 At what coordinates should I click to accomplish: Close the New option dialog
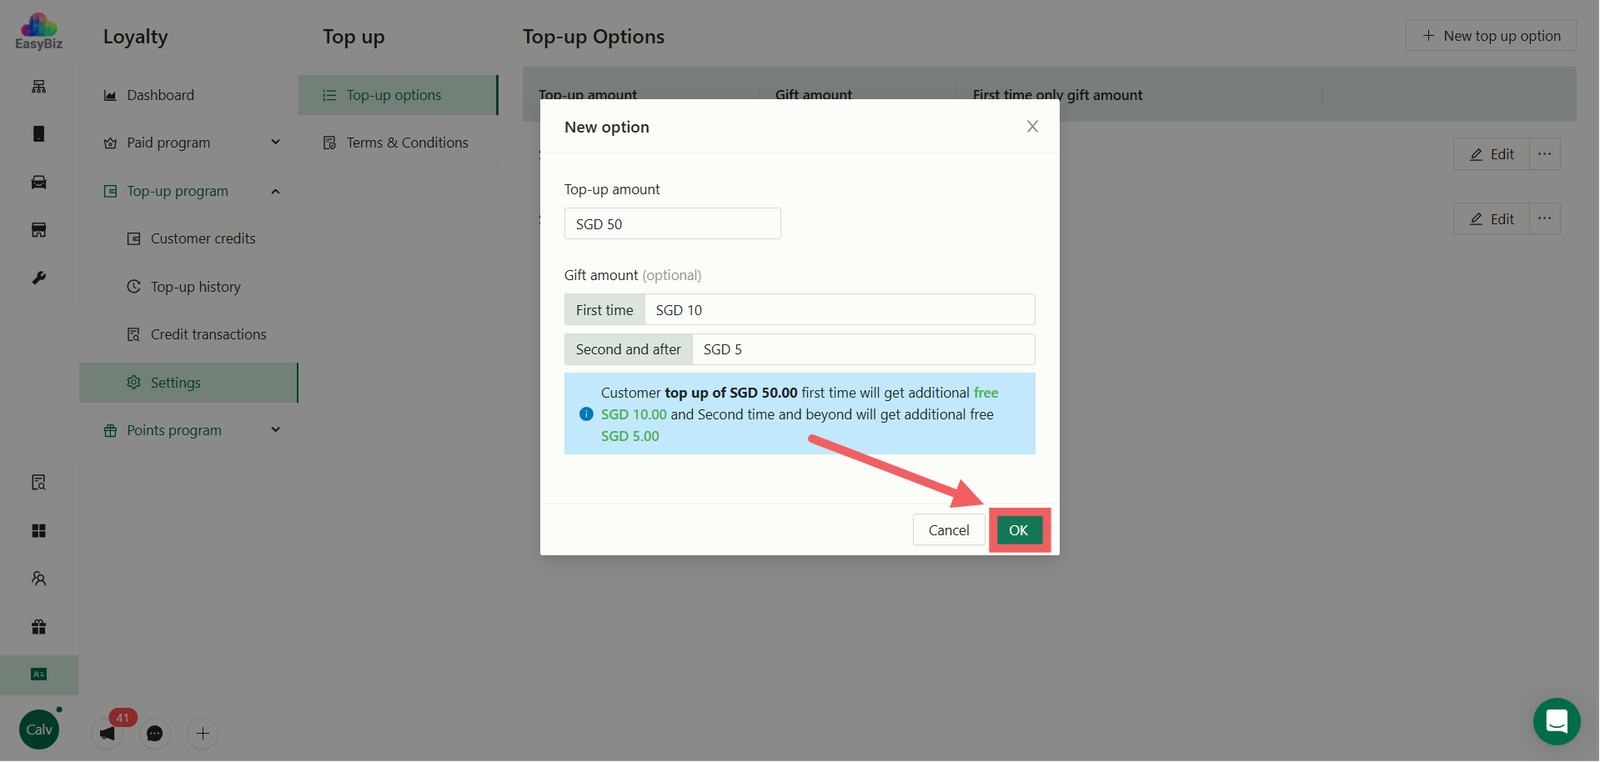coord(1032,126)
